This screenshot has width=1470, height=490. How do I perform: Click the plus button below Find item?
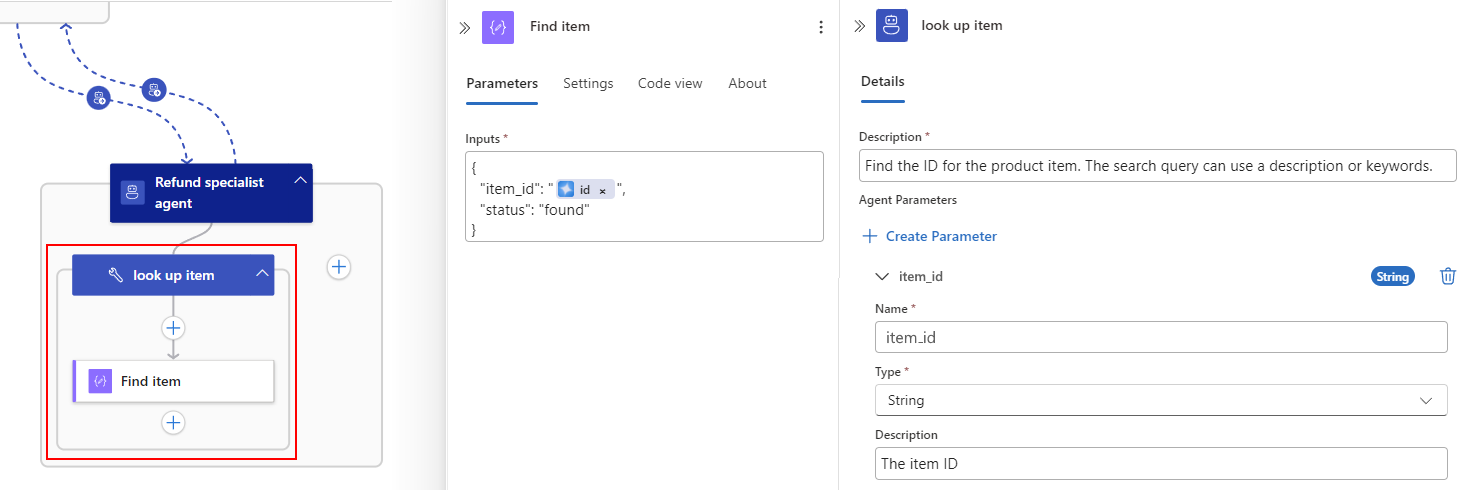[174, 423]
